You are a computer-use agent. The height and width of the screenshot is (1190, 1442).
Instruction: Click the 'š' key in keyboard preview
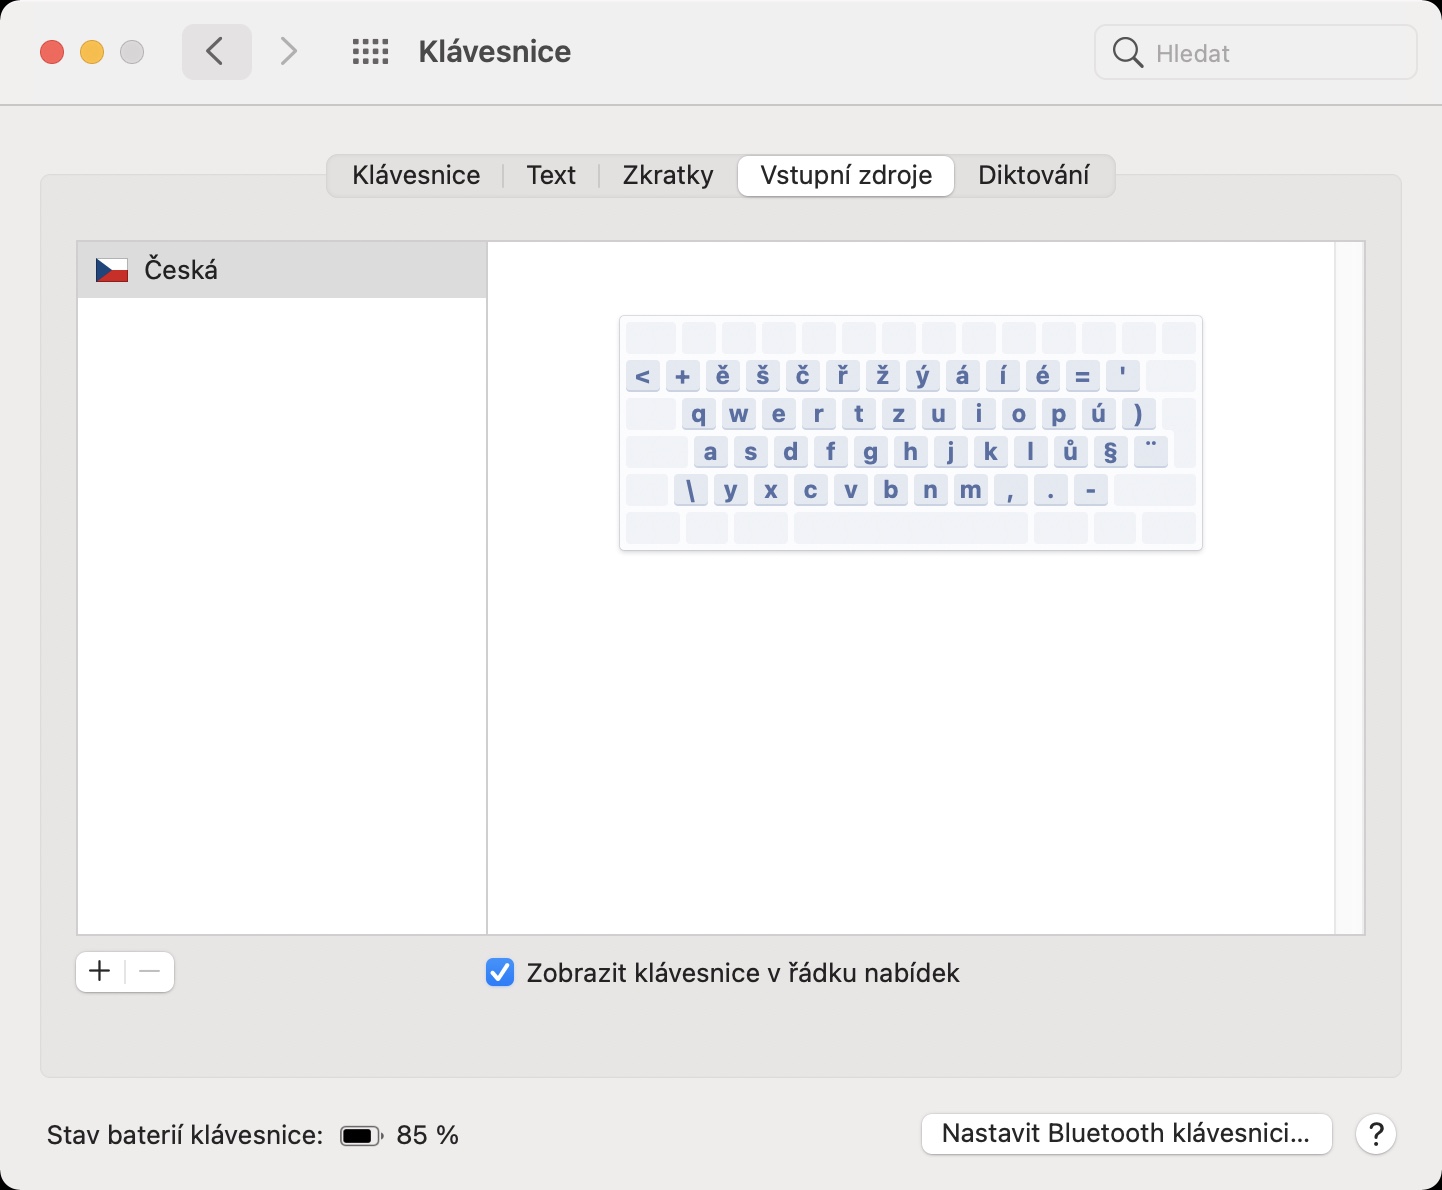coord(763,376)
